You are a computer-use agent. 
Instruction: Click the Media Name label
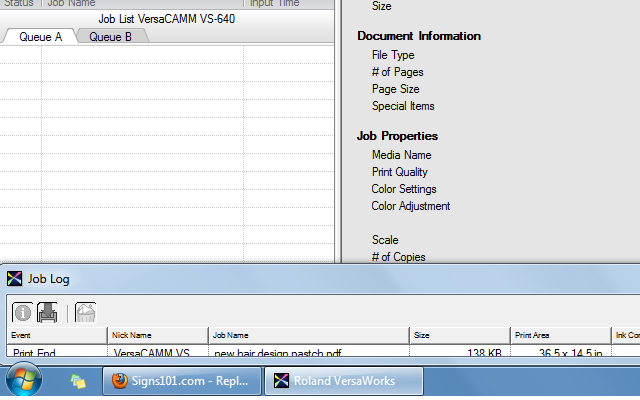coord(402,155)
